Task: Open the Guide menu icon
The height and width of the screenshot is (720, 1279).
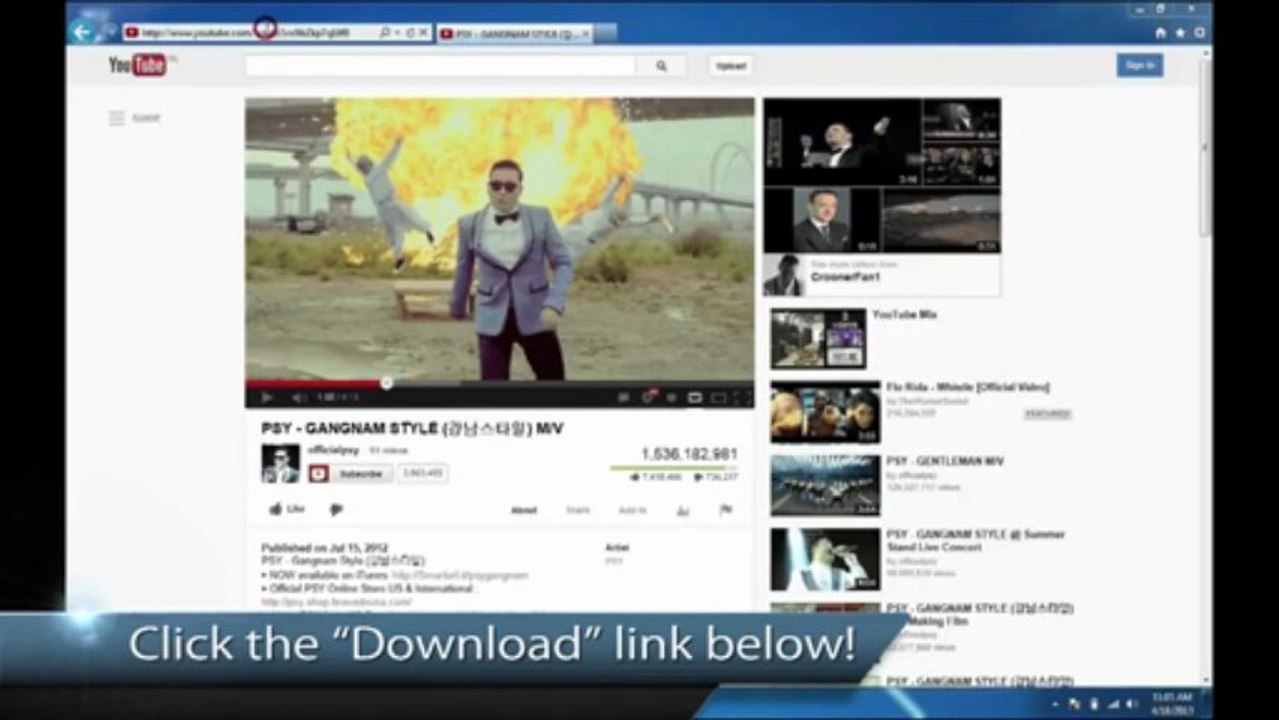Action: point(117,118)
